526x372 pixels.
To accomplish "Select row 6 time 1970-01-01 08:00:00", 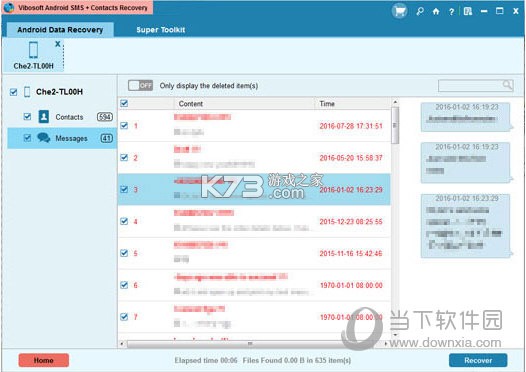I will coord(351,285).
